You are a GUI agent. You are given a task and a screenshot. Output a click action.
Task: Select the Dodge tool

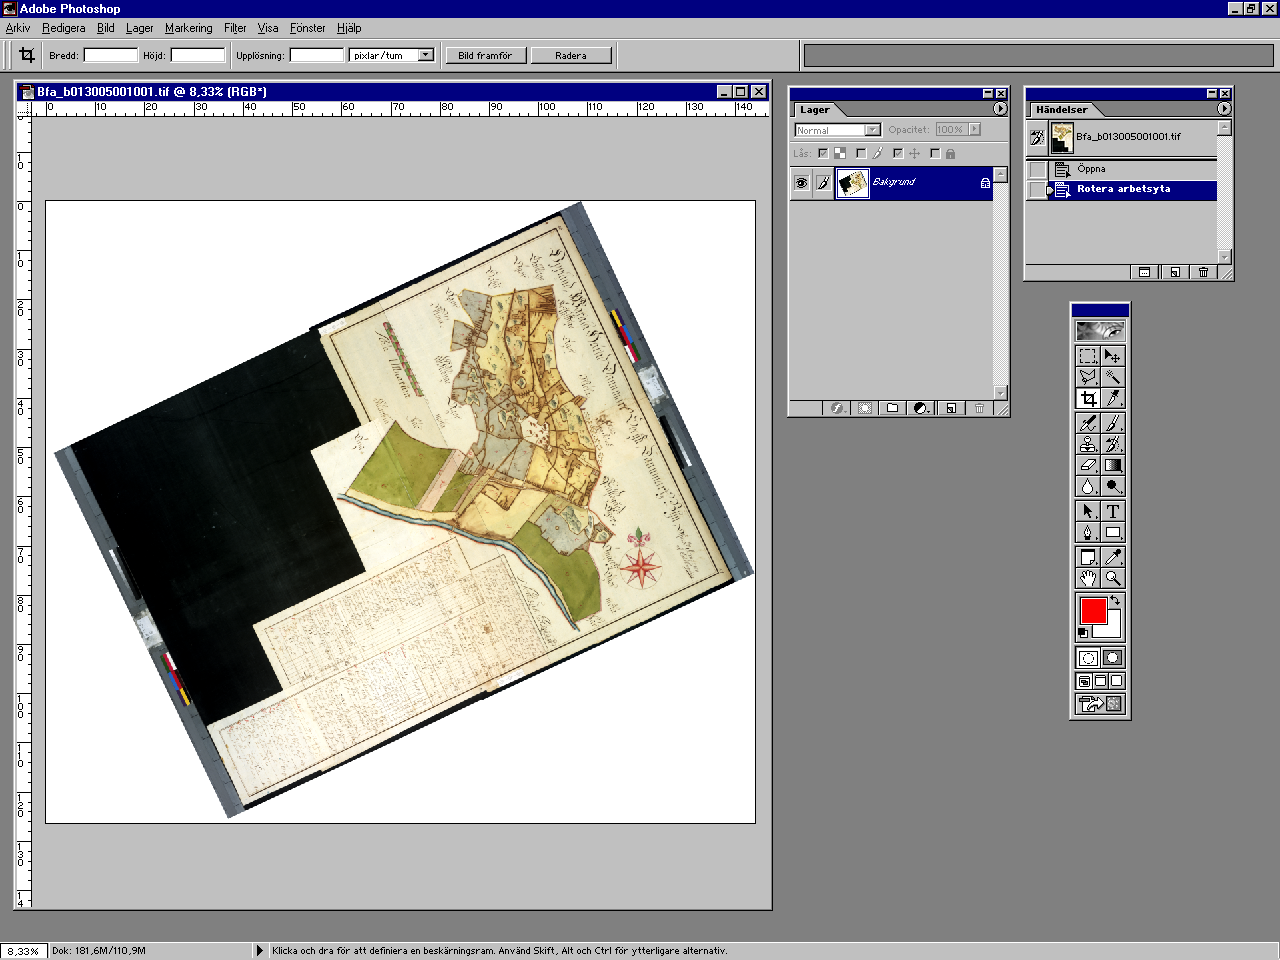point(1113,487)
